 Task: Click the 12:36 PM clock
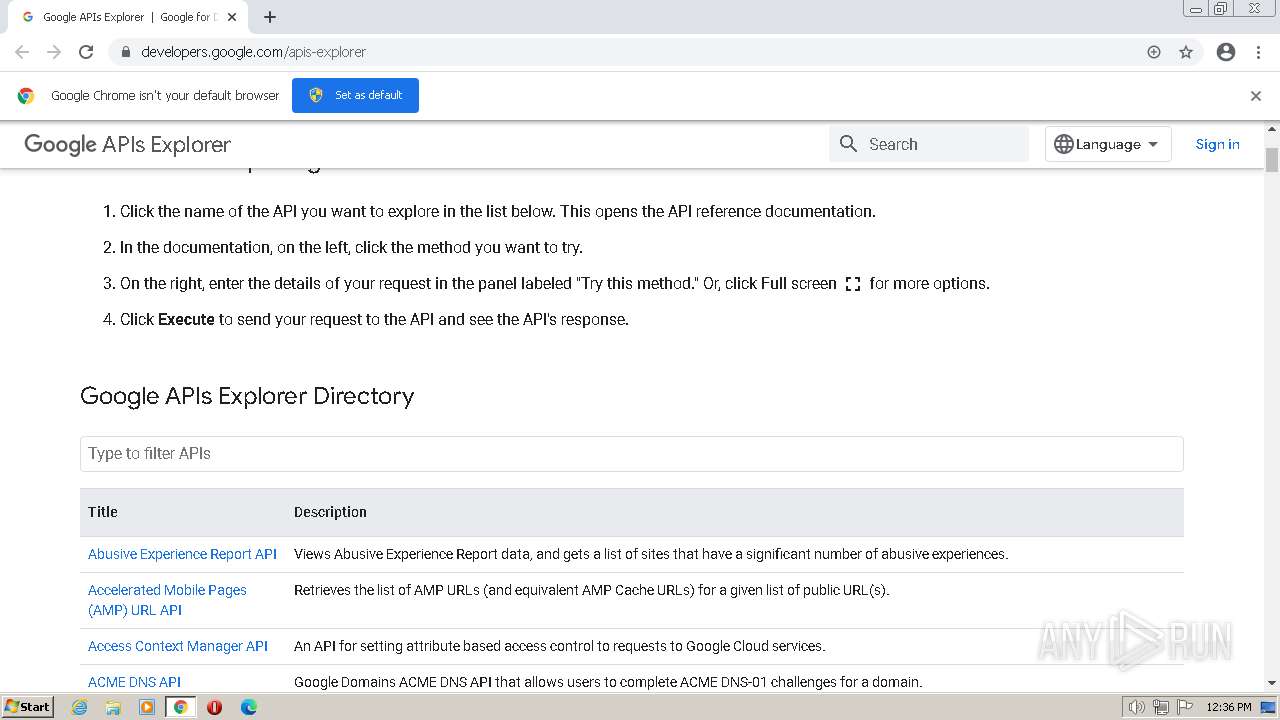1228,707
